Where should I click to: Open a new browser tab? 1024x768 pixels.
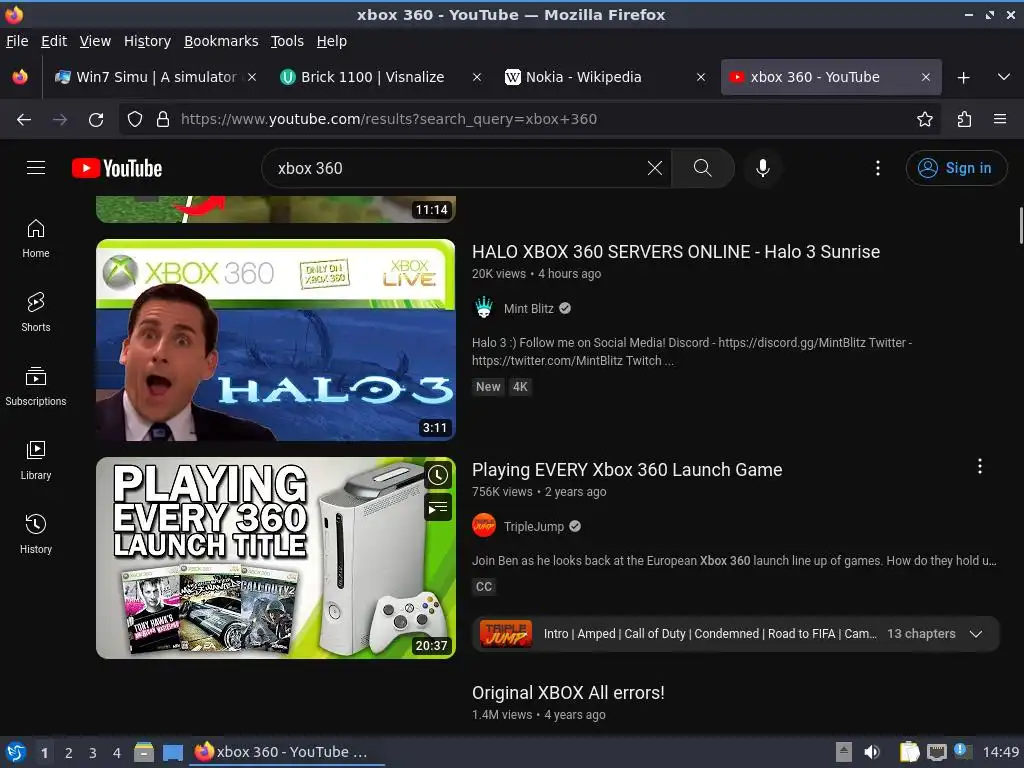(x=963, y=78)
